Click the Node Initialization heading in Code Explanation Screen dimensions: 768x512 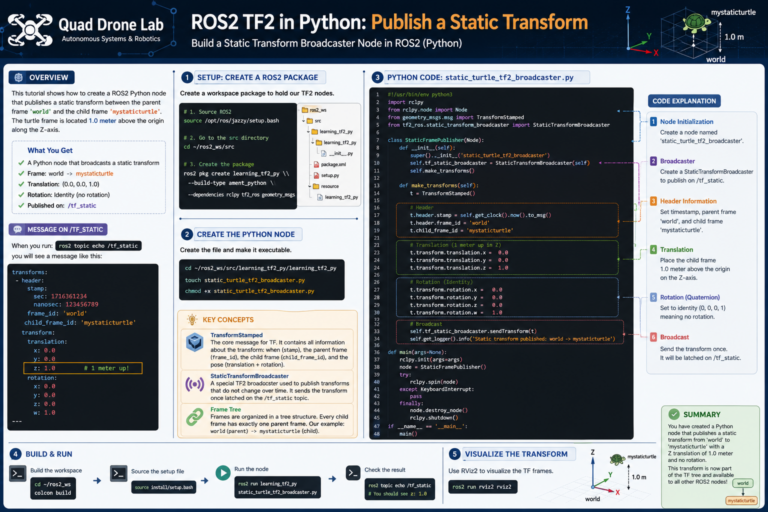tap(686, 122)
